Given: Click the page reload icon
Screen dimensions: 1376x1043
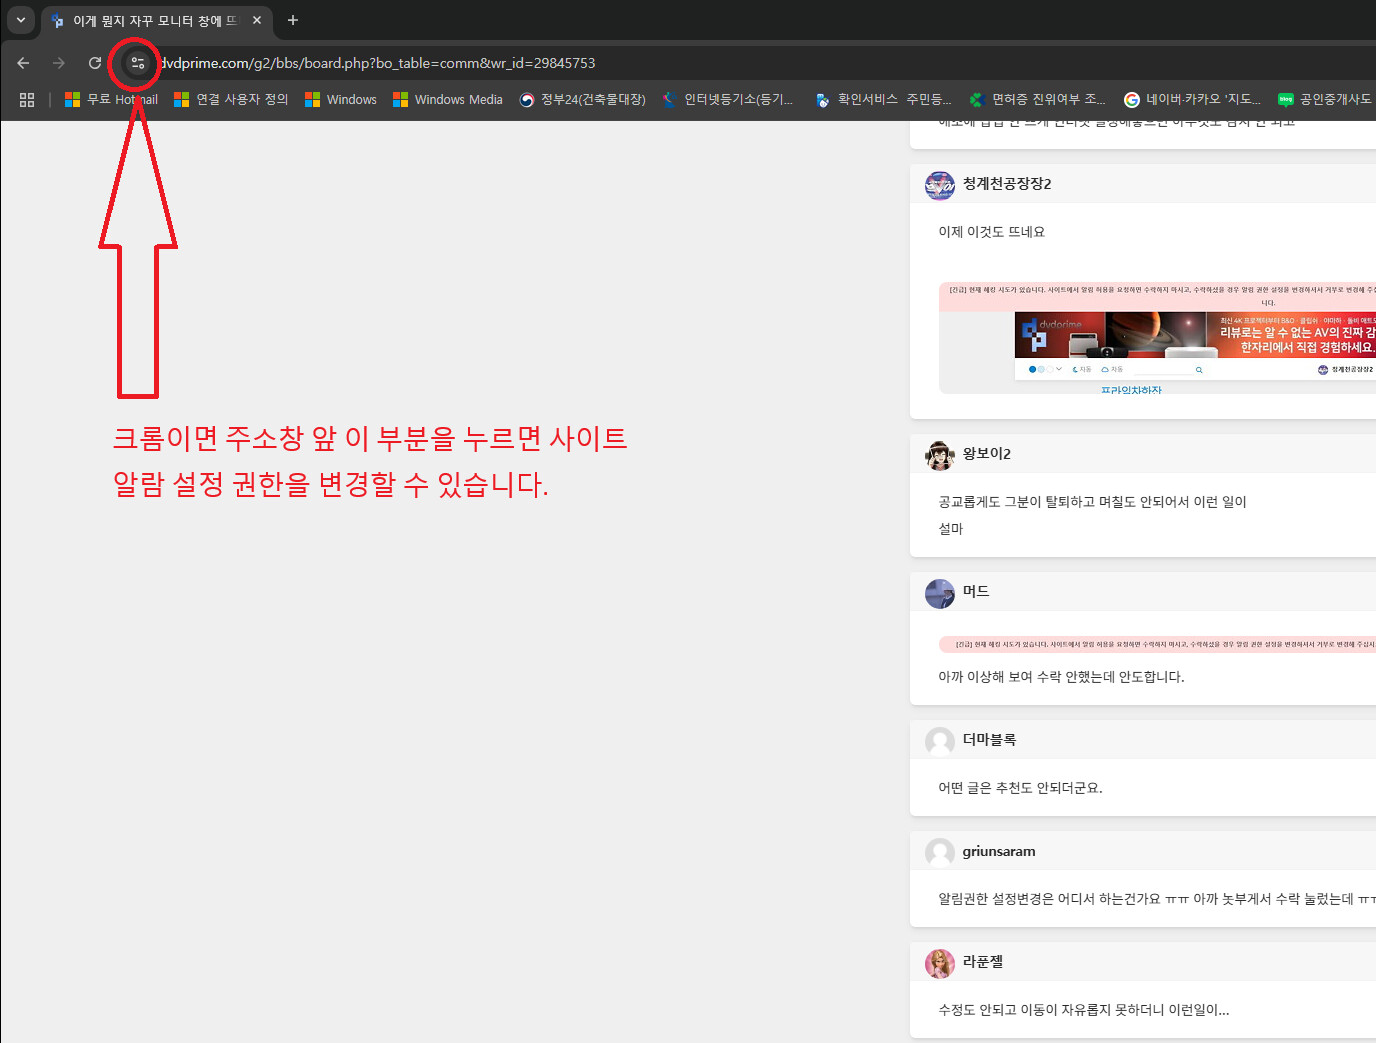Looking at the screenshot, I should 95,63.
